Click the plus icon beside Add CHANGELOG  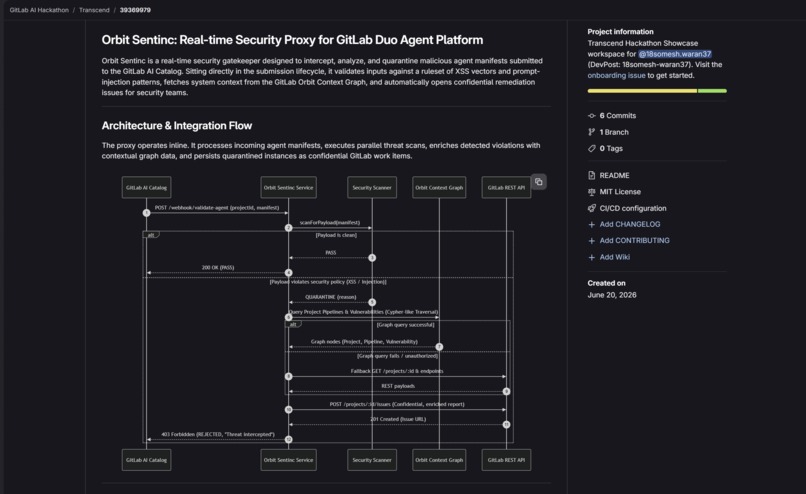tap(592, 225)
